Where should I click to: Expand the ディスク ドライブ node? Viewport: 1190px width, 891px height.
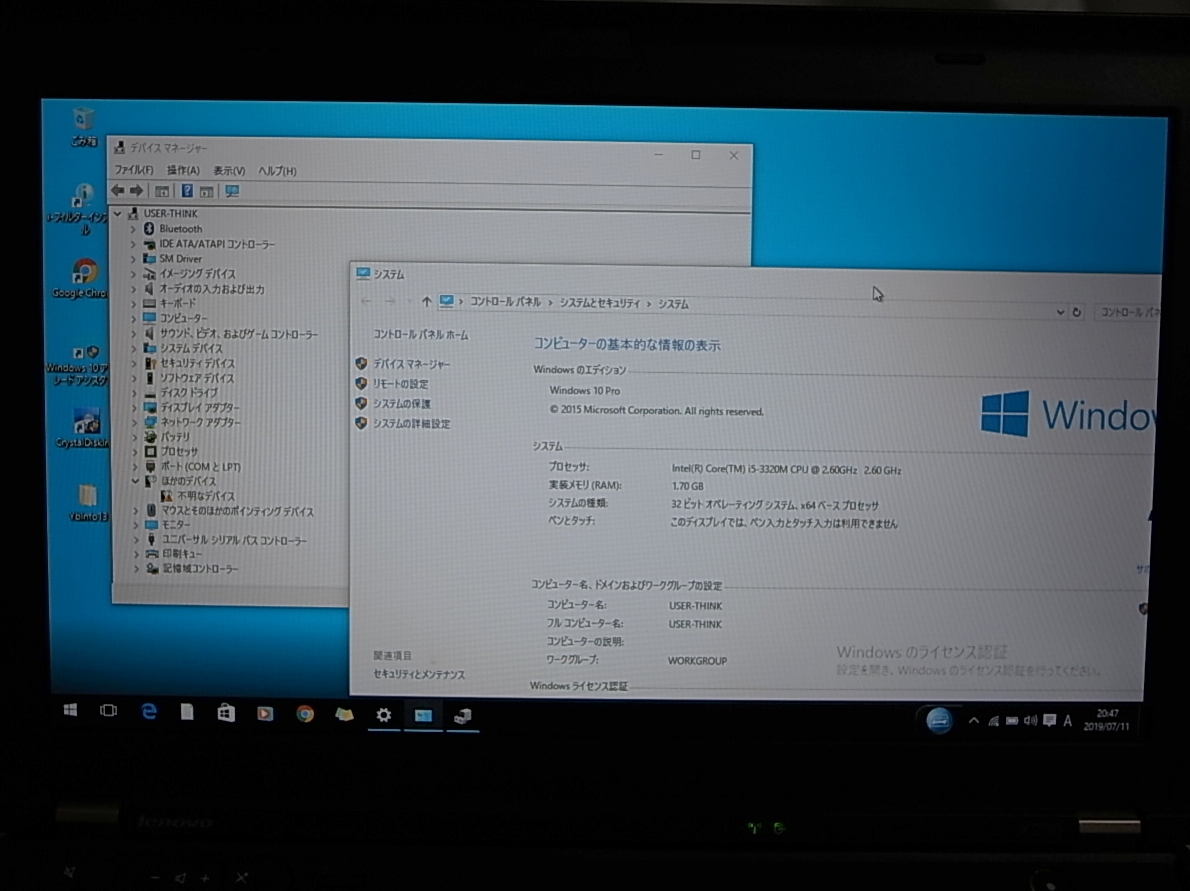point(134,392)
